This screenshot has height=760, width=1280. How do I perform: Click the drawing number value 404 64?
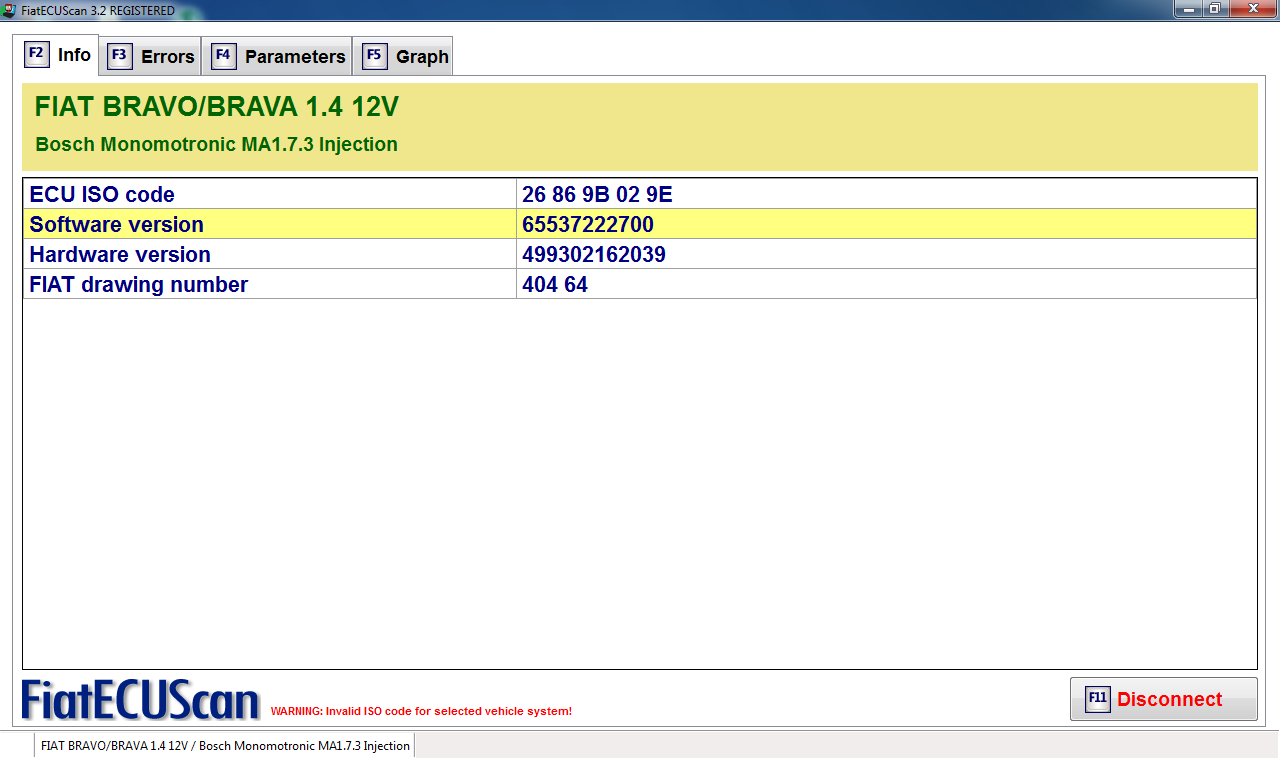[554, 284]
